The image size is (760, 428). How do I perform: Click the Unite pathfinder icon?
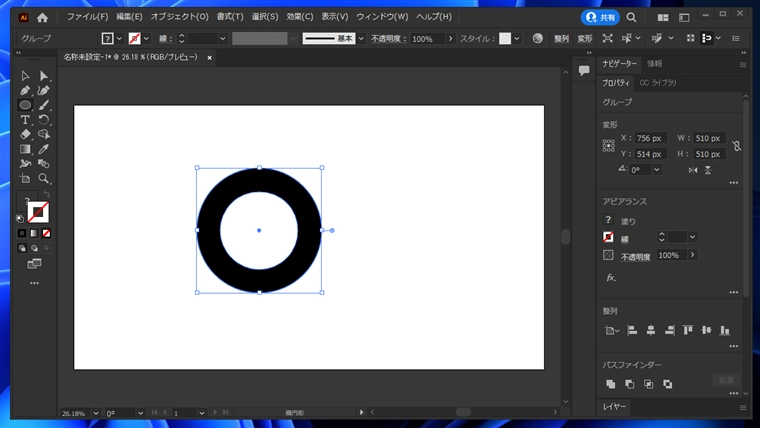pos(611,384)
